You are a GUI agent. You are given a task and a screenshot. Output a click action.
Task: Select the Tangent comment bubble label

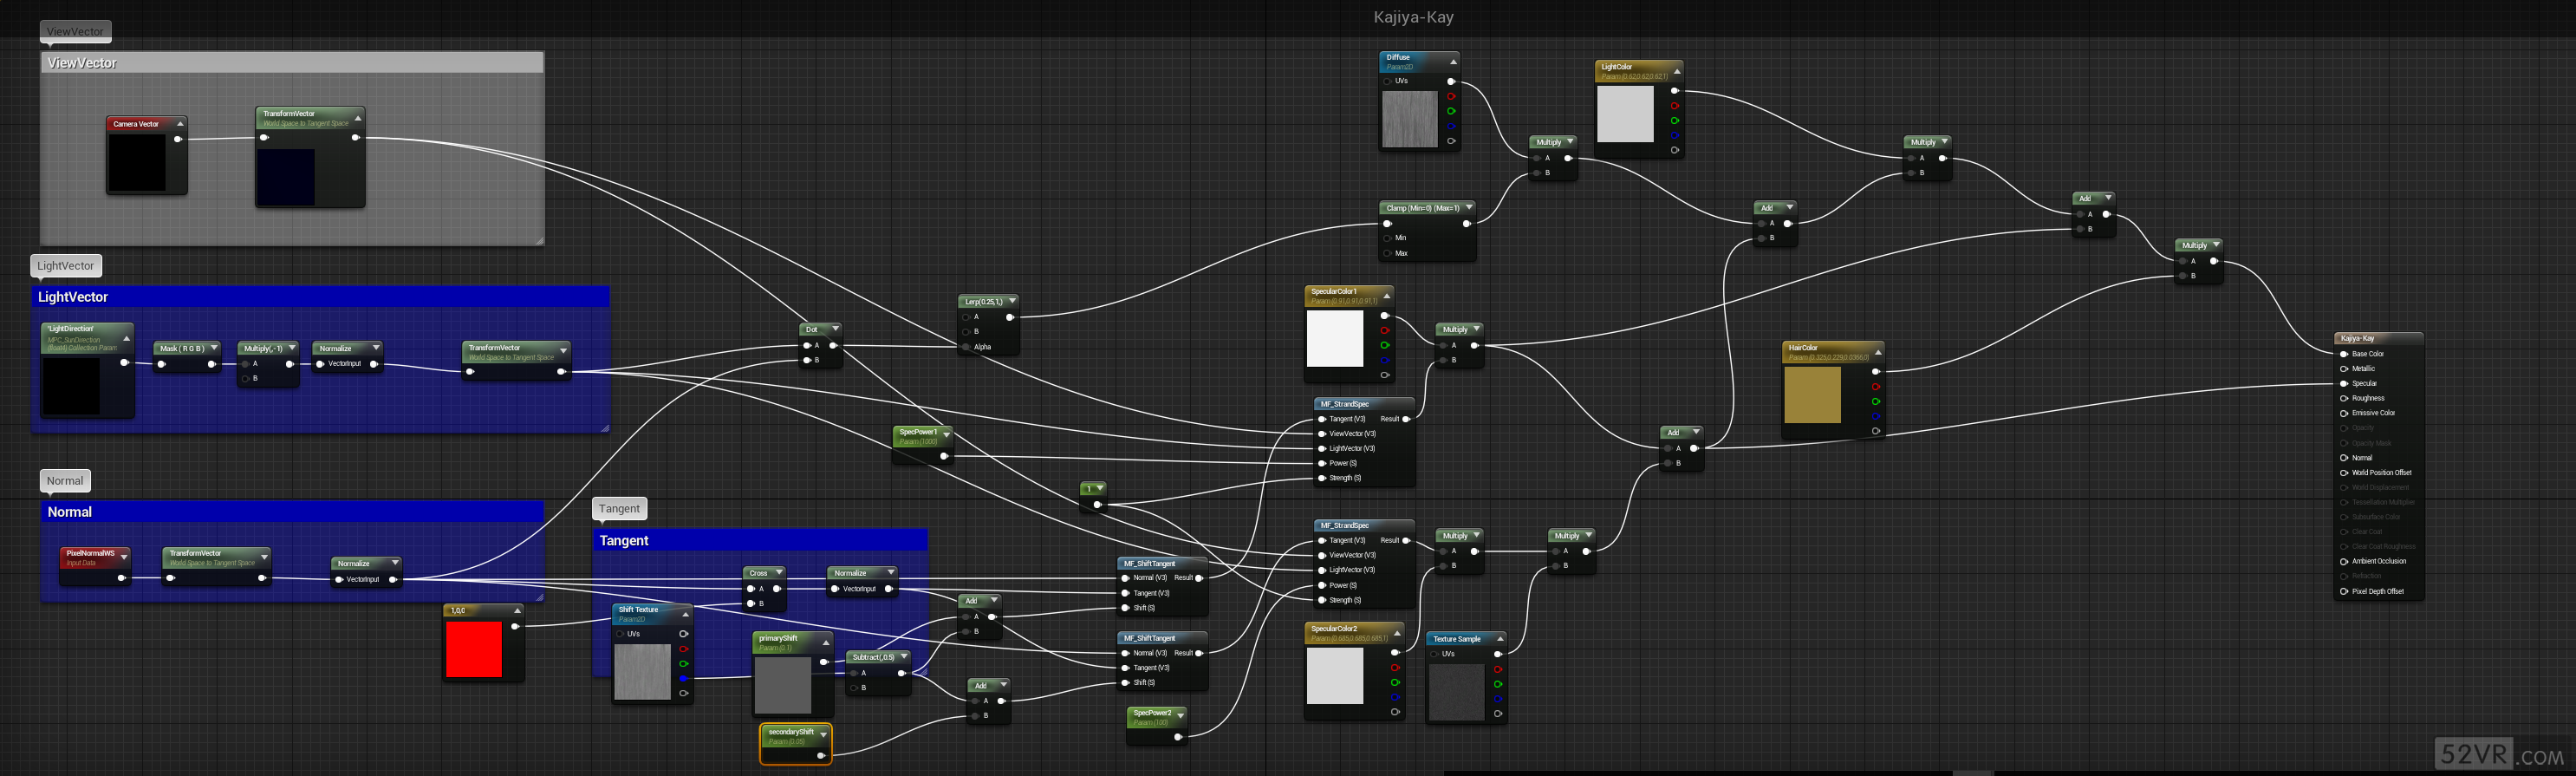[619, 508]
